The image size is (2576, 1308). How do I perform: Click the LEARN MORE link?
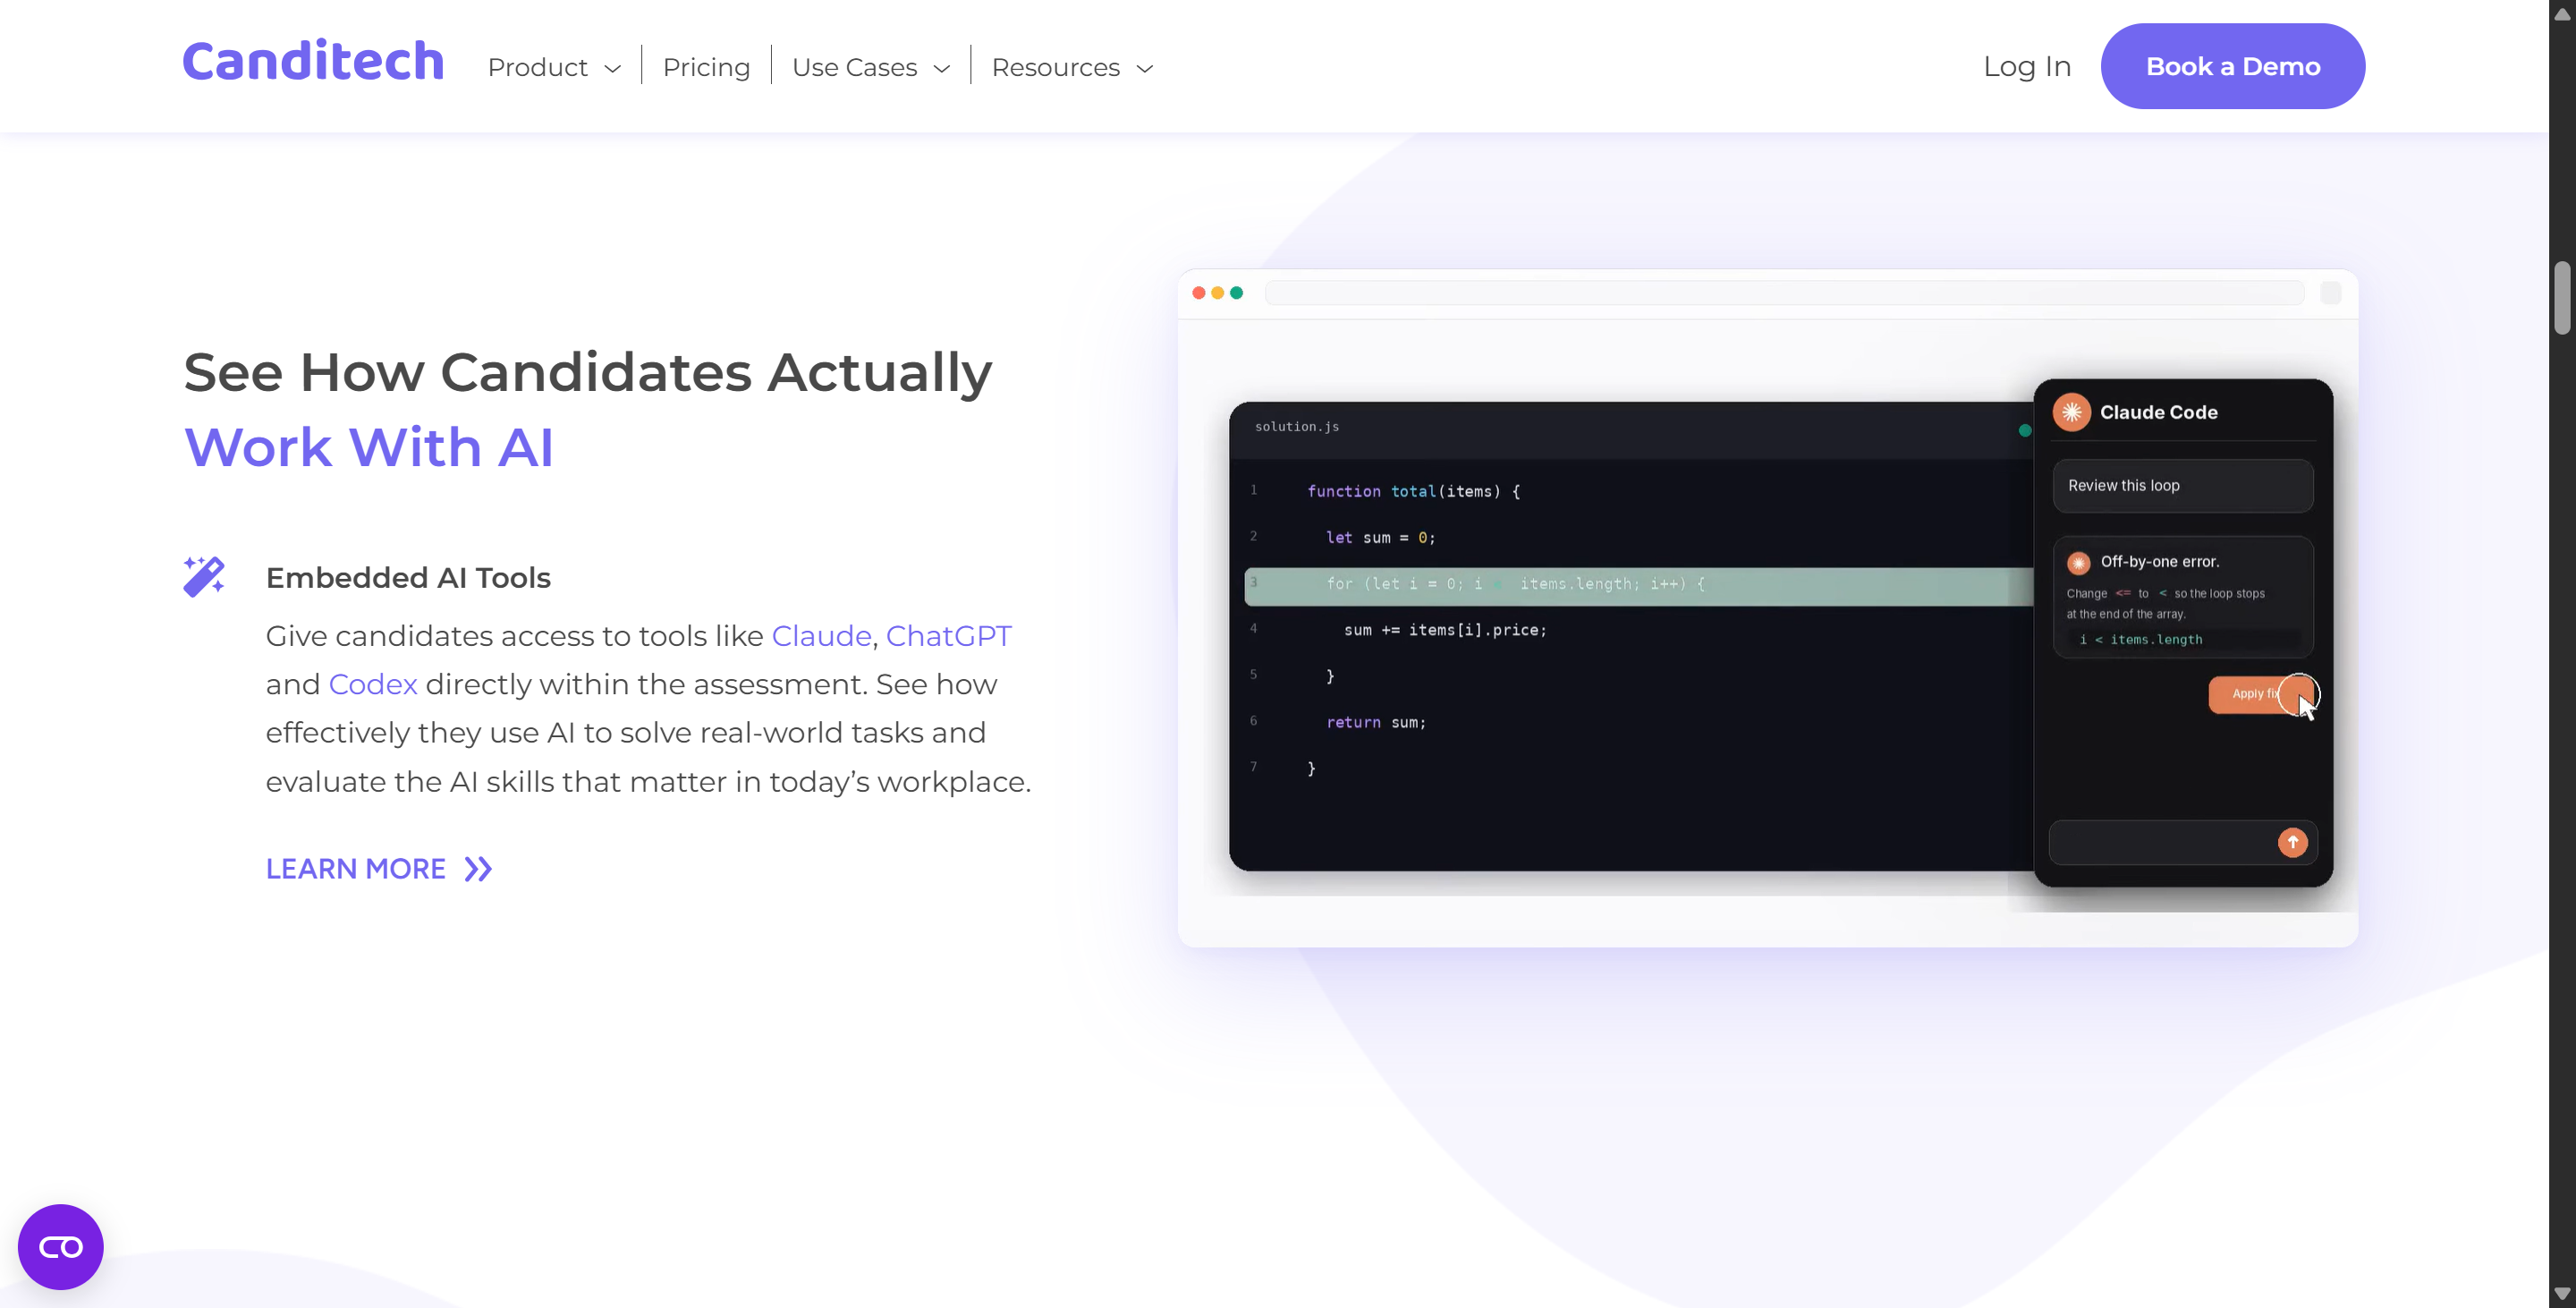click(x=355, y=869)
